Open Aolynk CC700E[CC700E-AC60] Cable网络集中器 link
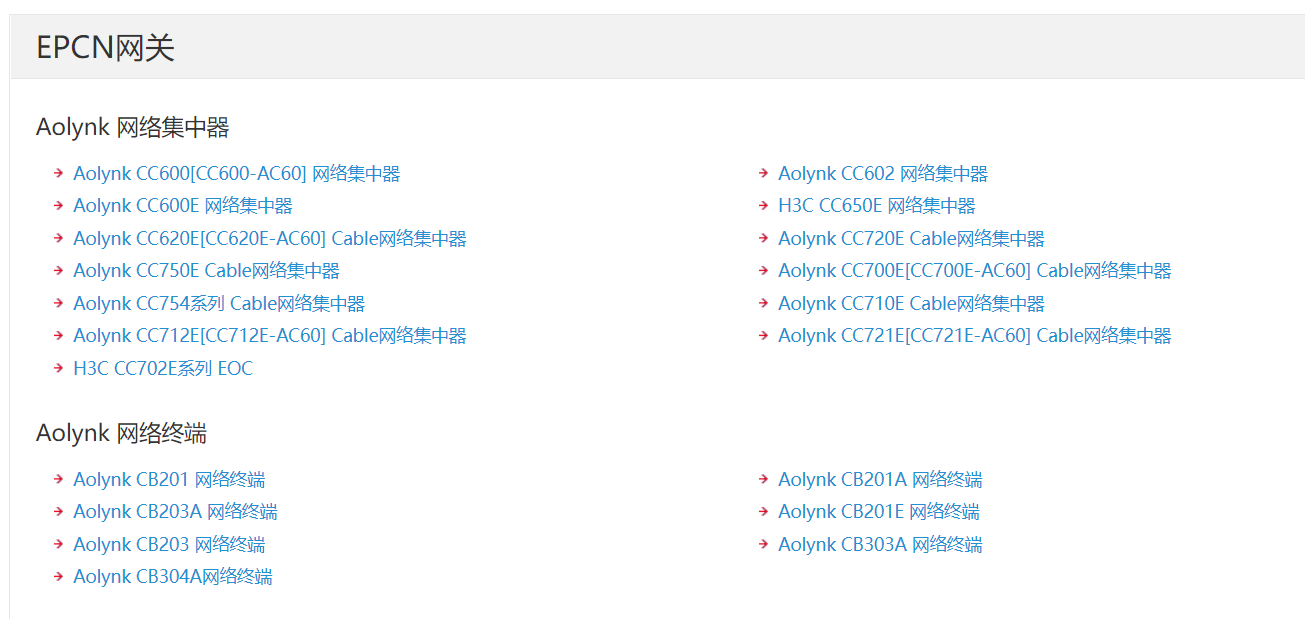The height and width of the screenshot is (619, 1305). point(974,271)
